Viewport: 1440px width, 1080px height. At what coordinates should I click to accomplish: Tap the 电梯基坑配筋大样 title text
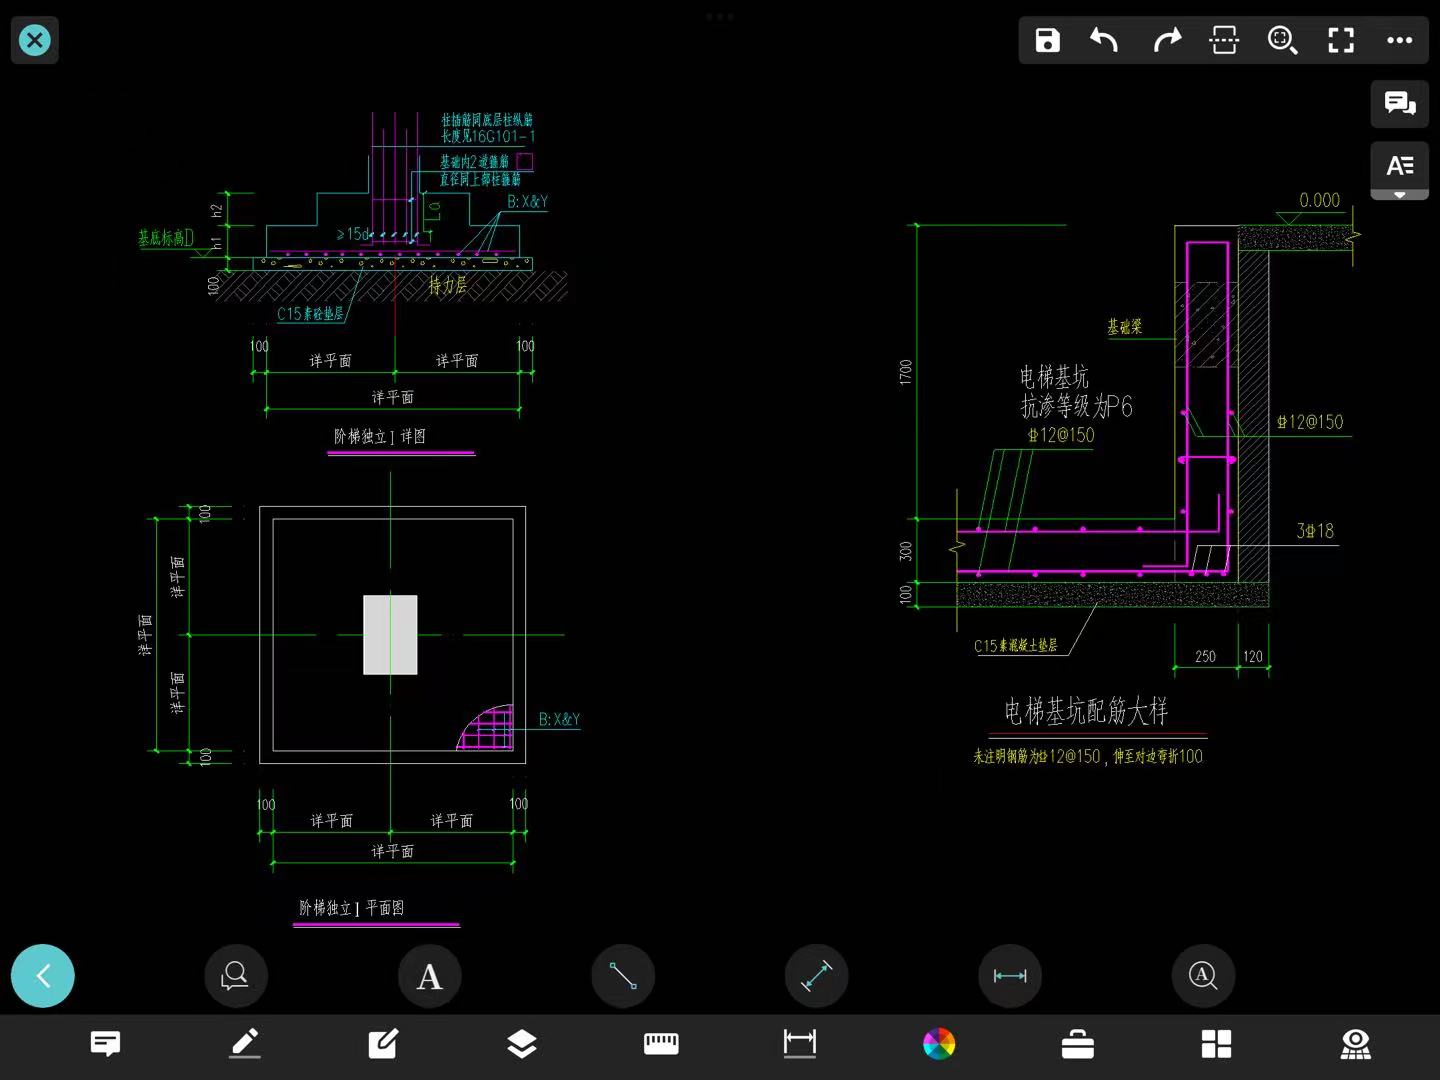click(1086, 711)
